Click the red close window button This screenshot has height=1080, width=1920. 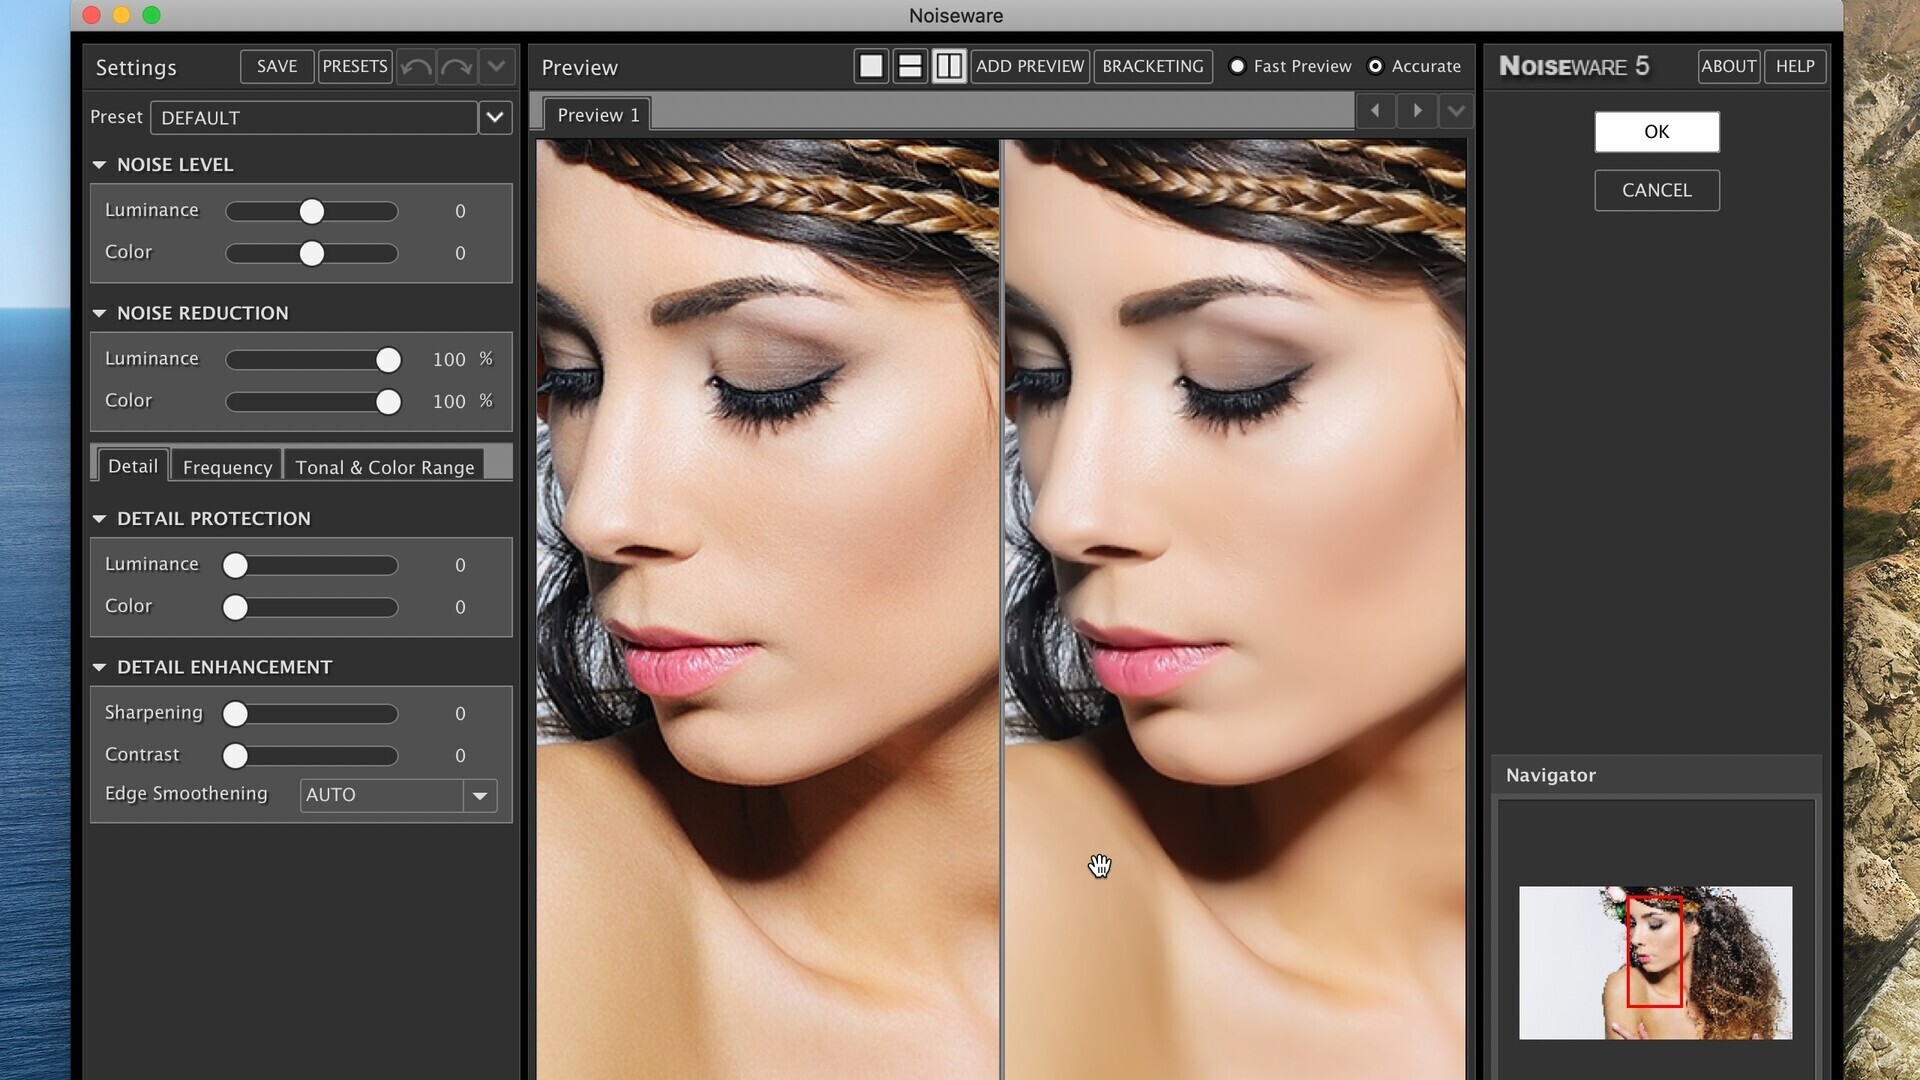click(x=92, y=15)
